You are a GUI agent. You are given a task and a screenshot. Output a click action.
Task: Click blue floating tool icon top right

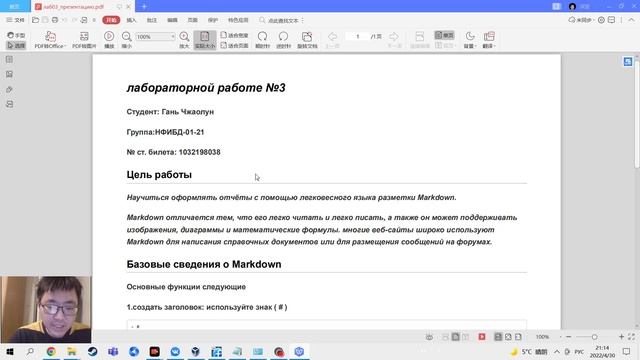(628, 61)
